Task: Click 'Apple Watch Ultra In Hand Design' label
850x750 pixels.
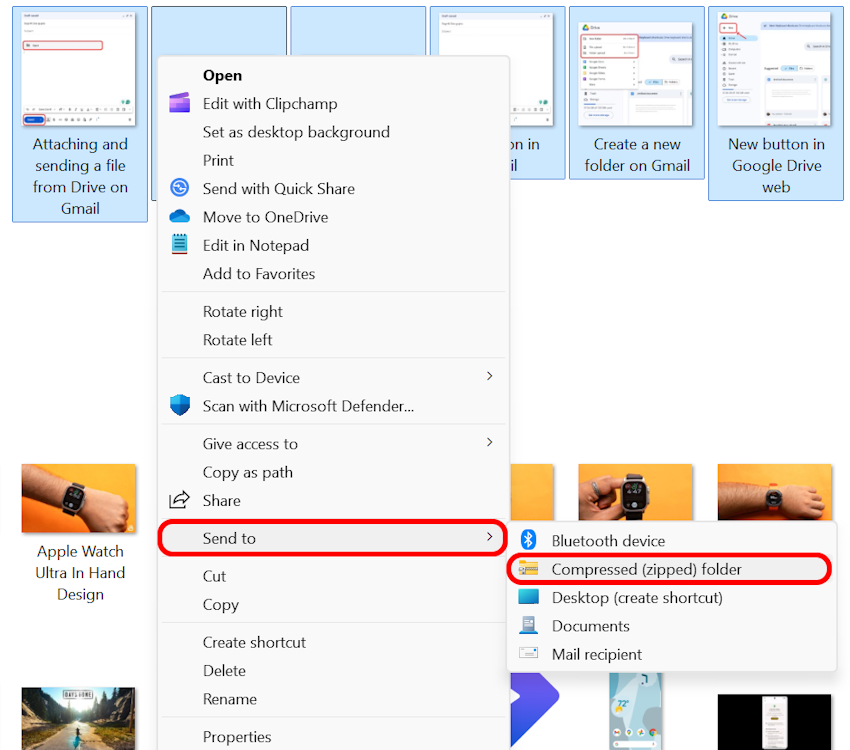Action: click(80, 573)
